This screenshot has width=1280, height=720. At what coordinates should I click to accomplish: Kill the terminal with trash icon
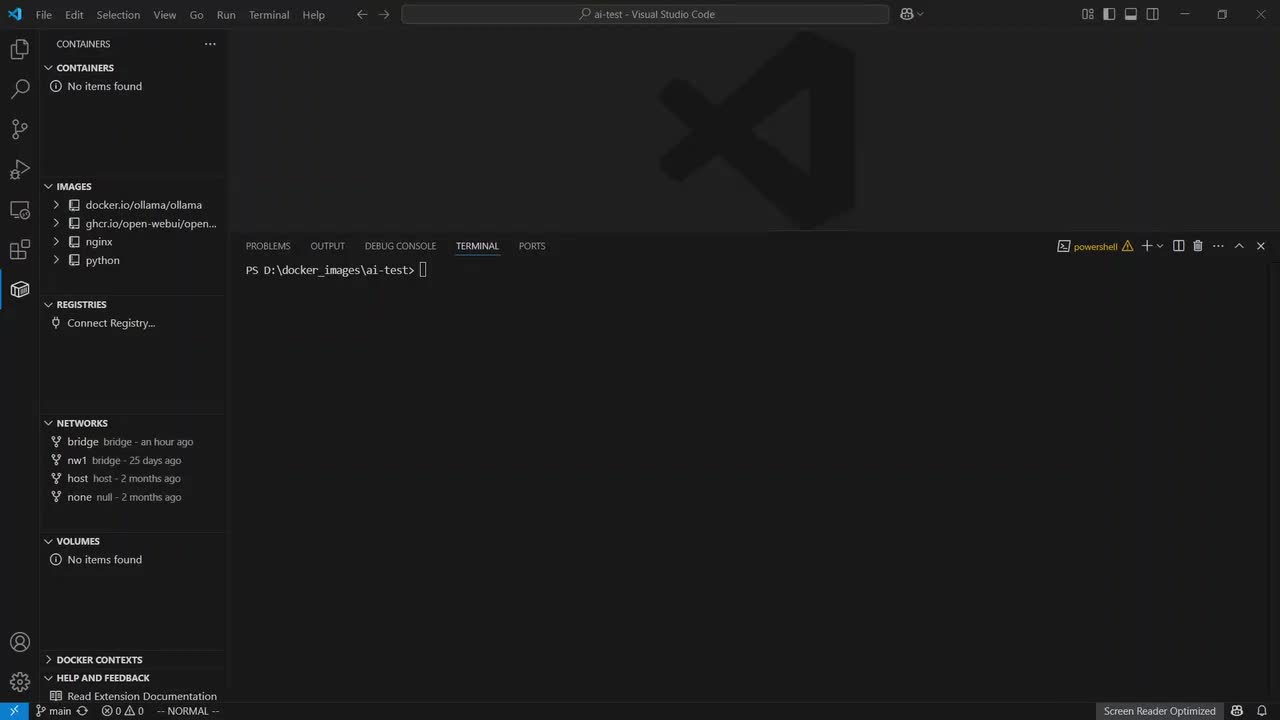point(1198,246)
